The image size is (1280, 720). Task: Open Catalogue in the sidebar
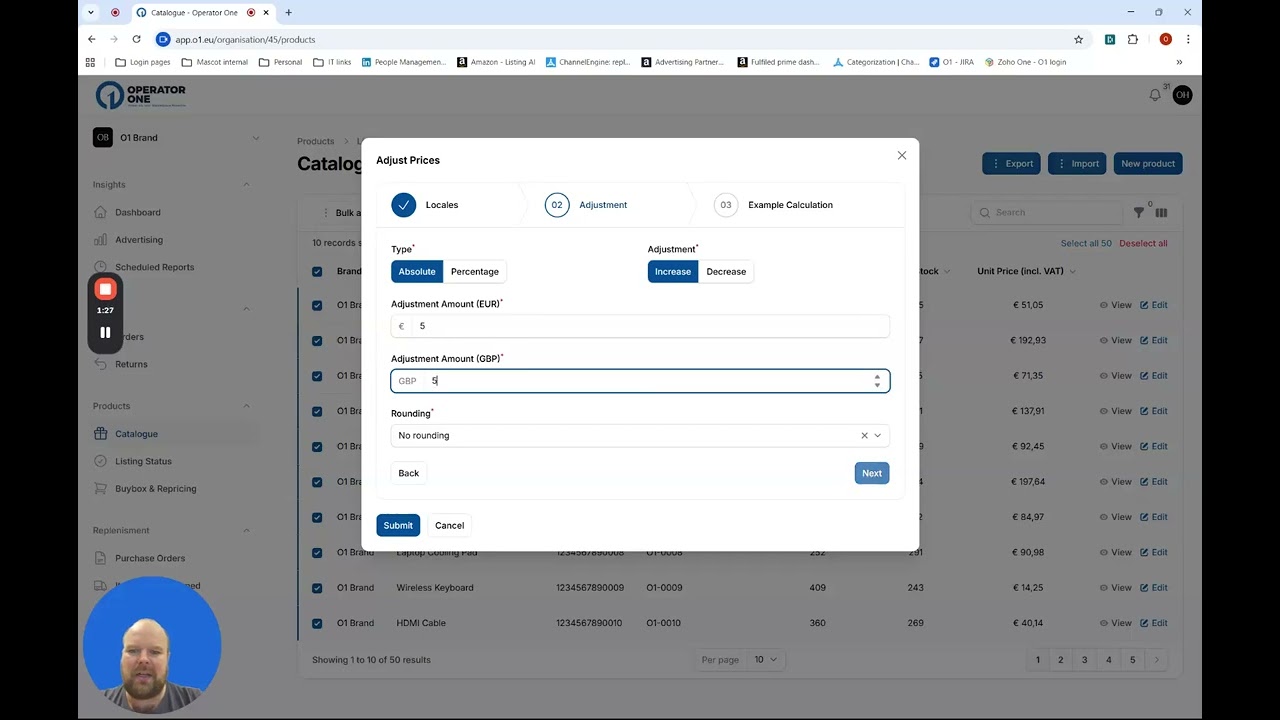click(136, 434)
